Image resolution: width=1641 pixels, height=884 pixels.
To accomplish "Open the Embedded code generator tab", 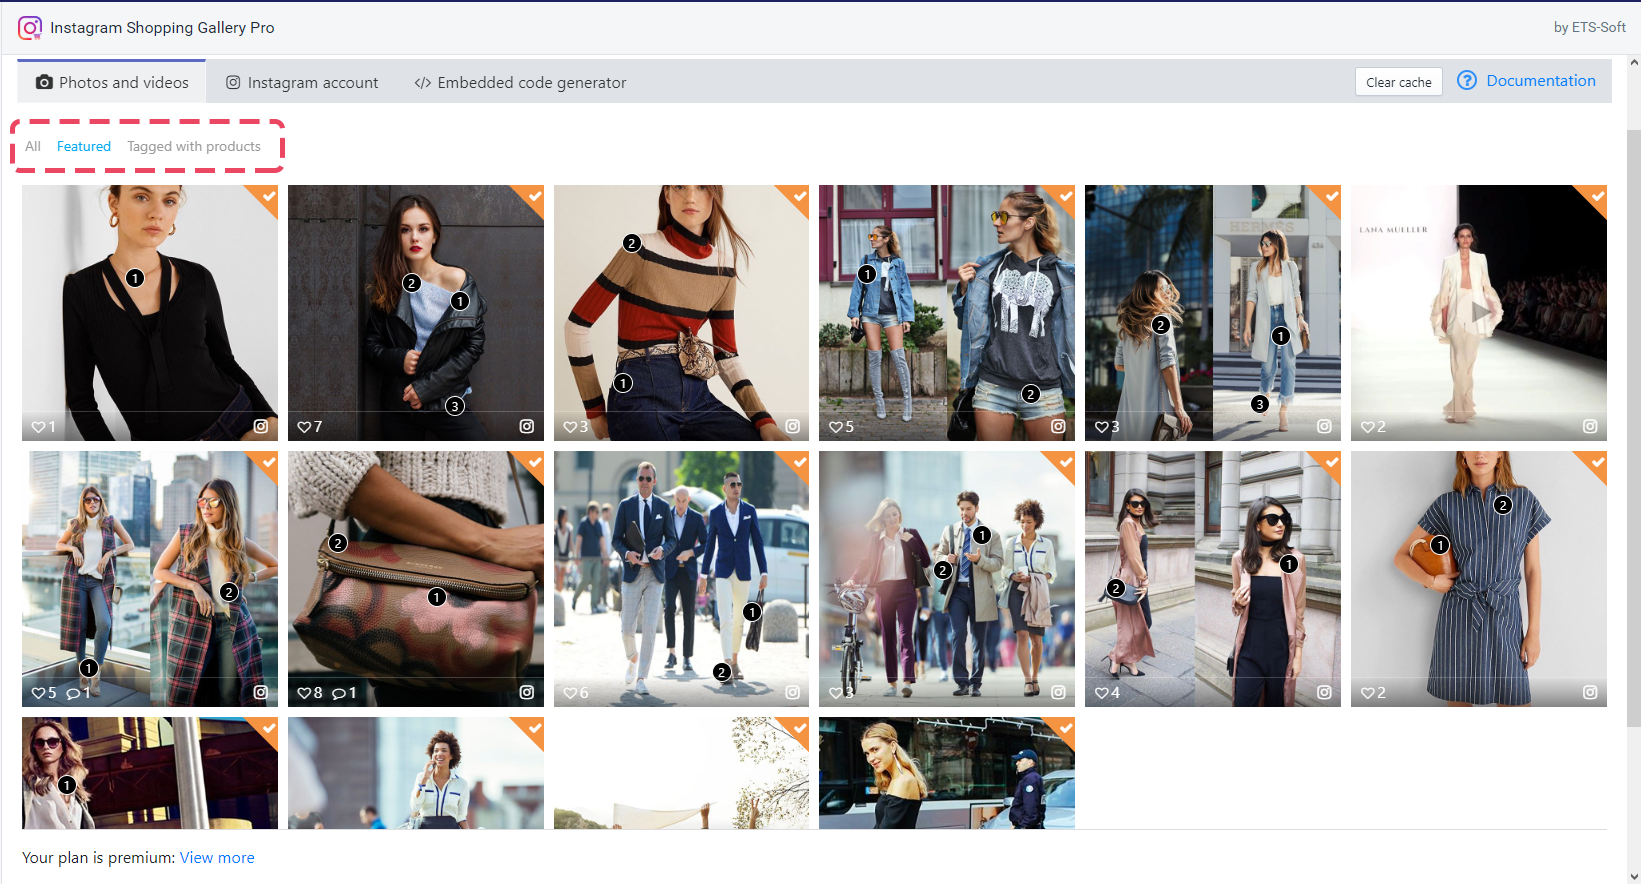I will (x=520, y=82).
